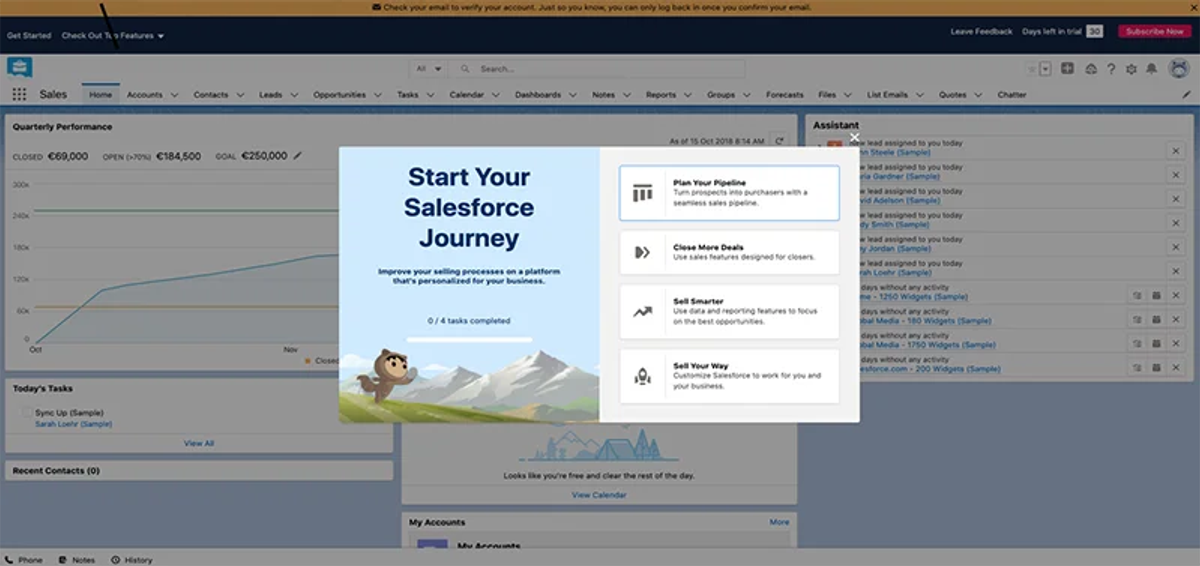
Task: Click in the global Search field
Action: [596, 69]
